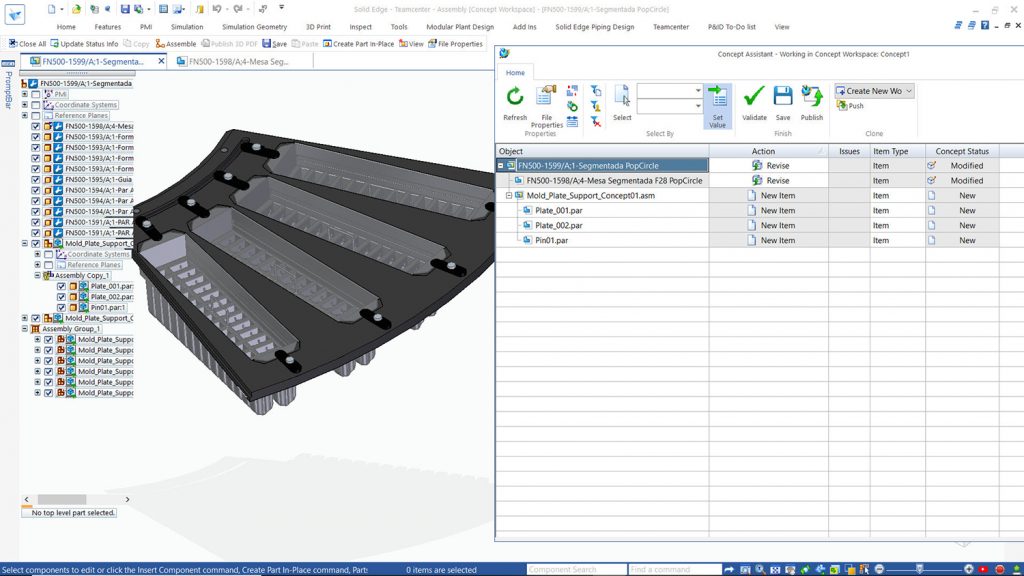Click the Assemble icon in the main toolbar
The width and height of the screenshot is (1024, 576).
pos(177,44)
